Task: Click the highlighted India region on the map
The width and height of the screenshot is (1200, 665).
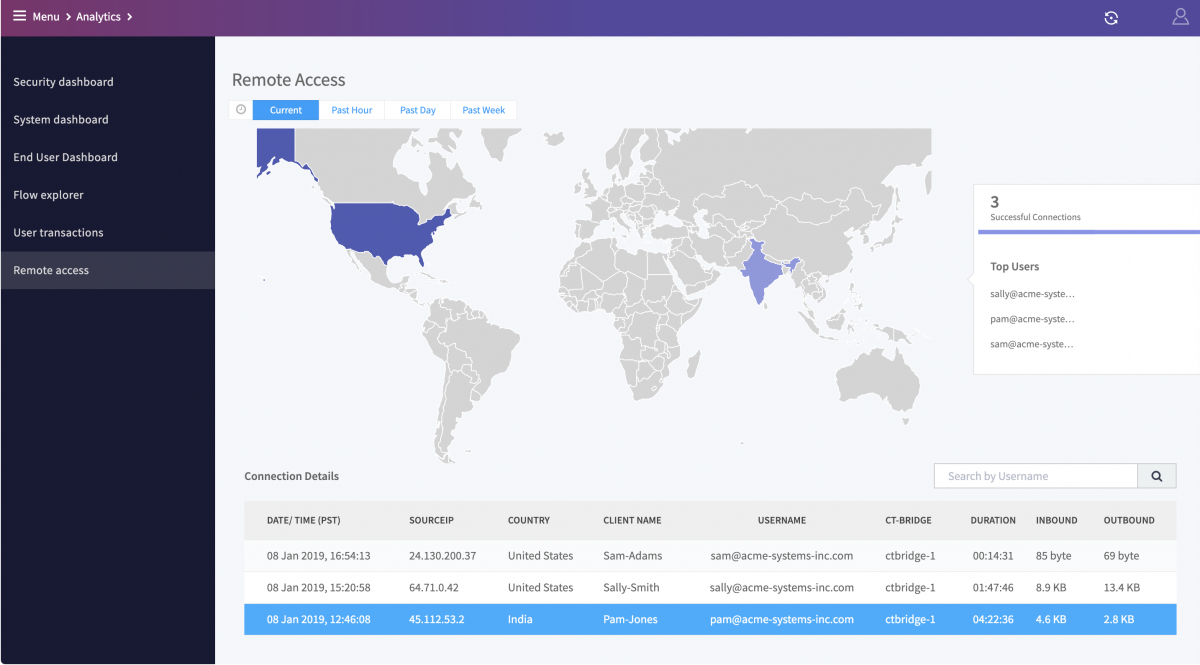Action: point(762,270)
